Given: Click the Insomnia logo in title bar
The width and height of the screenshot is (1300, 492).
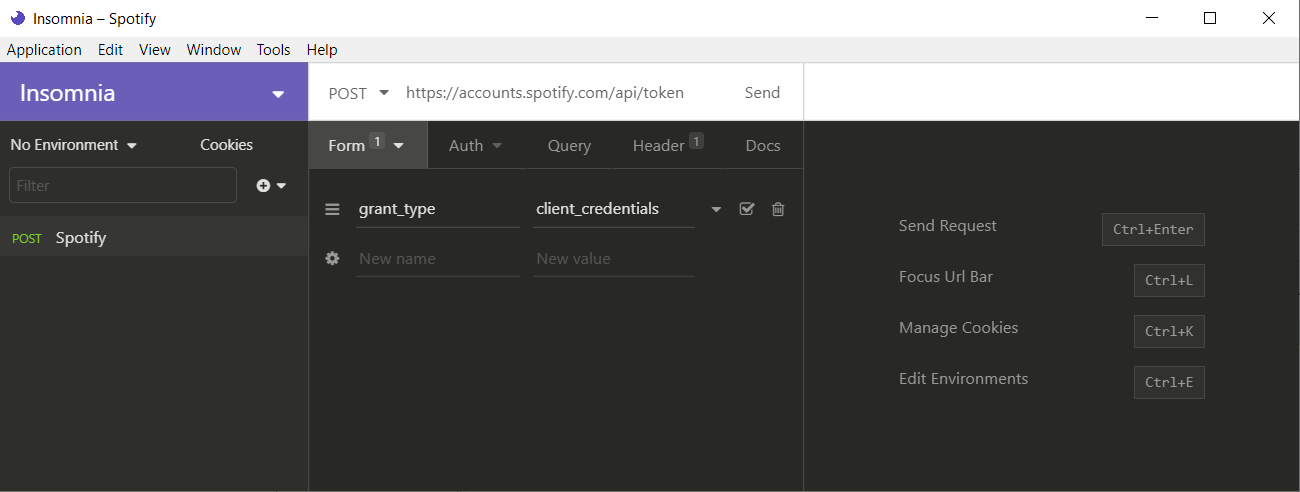Looking at the screenshot, I should pyautogui.click(x=17, y=18).
